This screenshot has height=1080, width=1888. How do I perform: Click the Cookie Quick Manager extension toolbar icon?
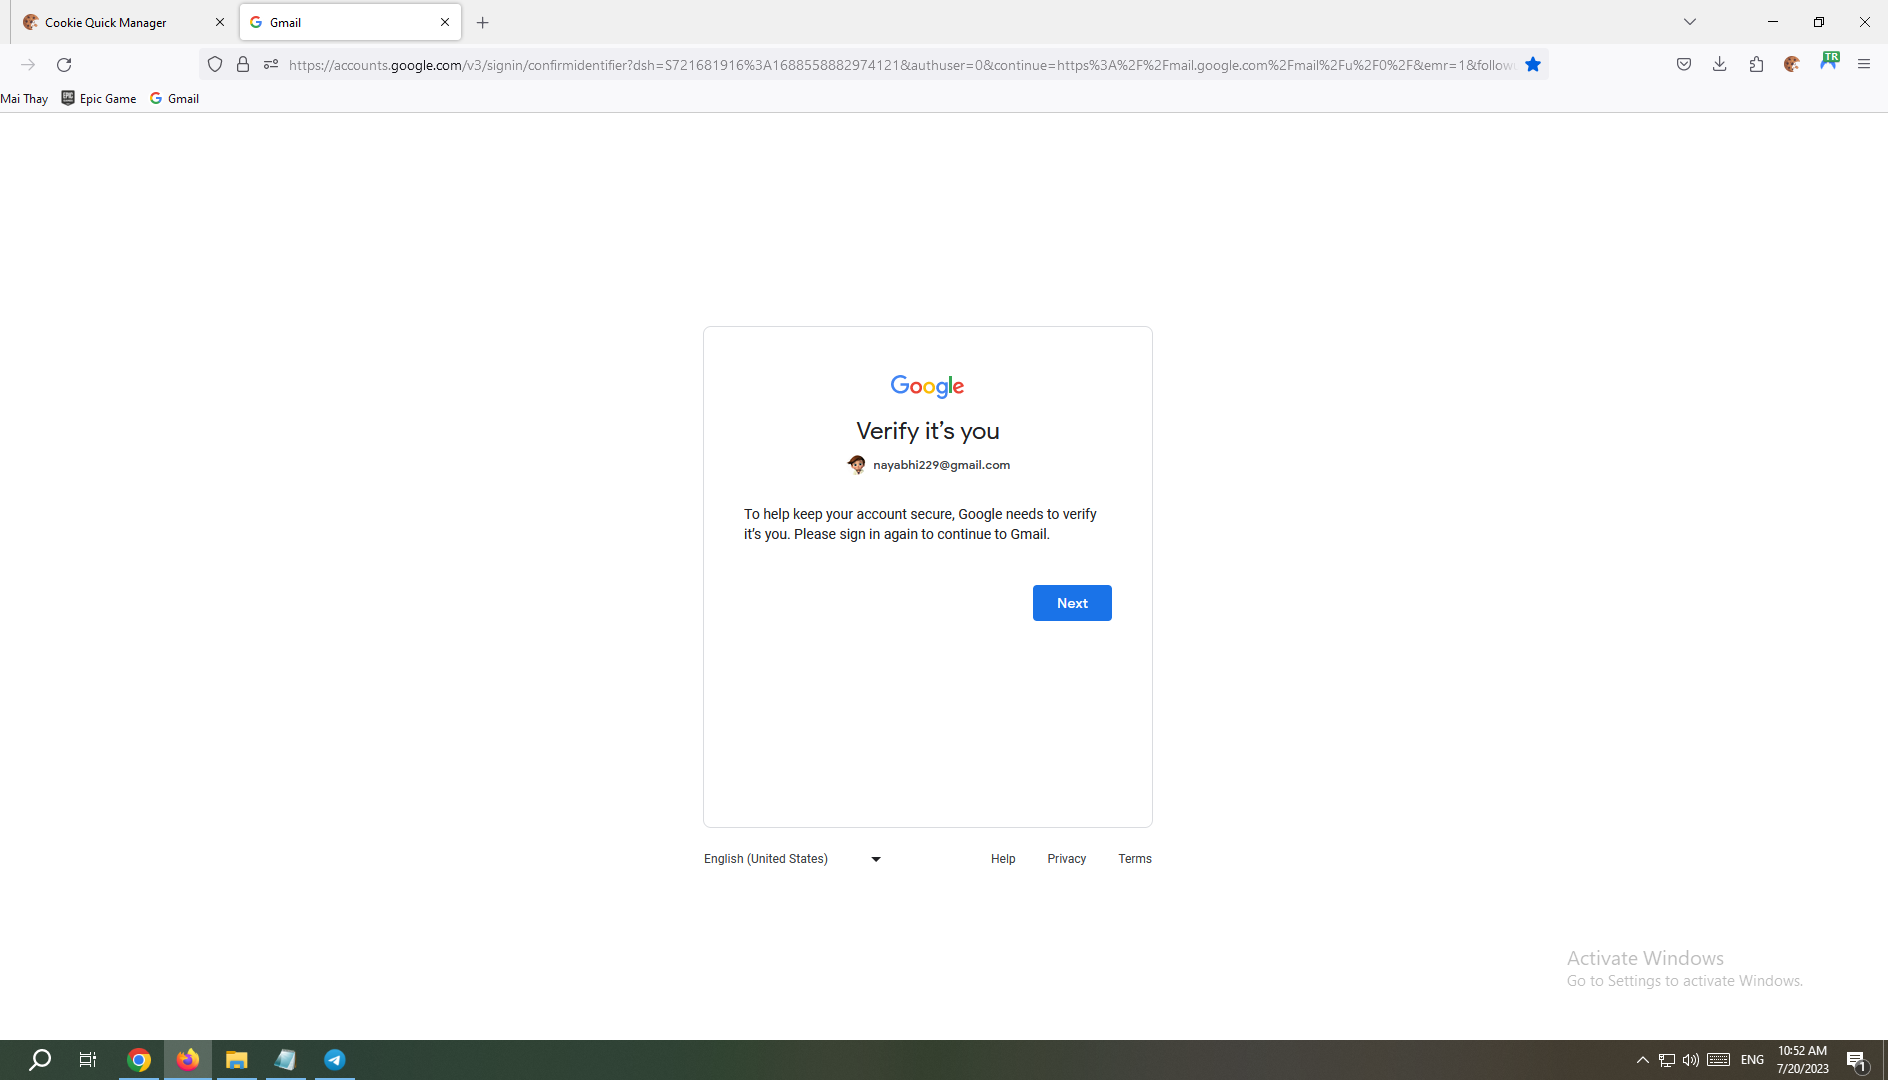click(x=1792, y=65)
